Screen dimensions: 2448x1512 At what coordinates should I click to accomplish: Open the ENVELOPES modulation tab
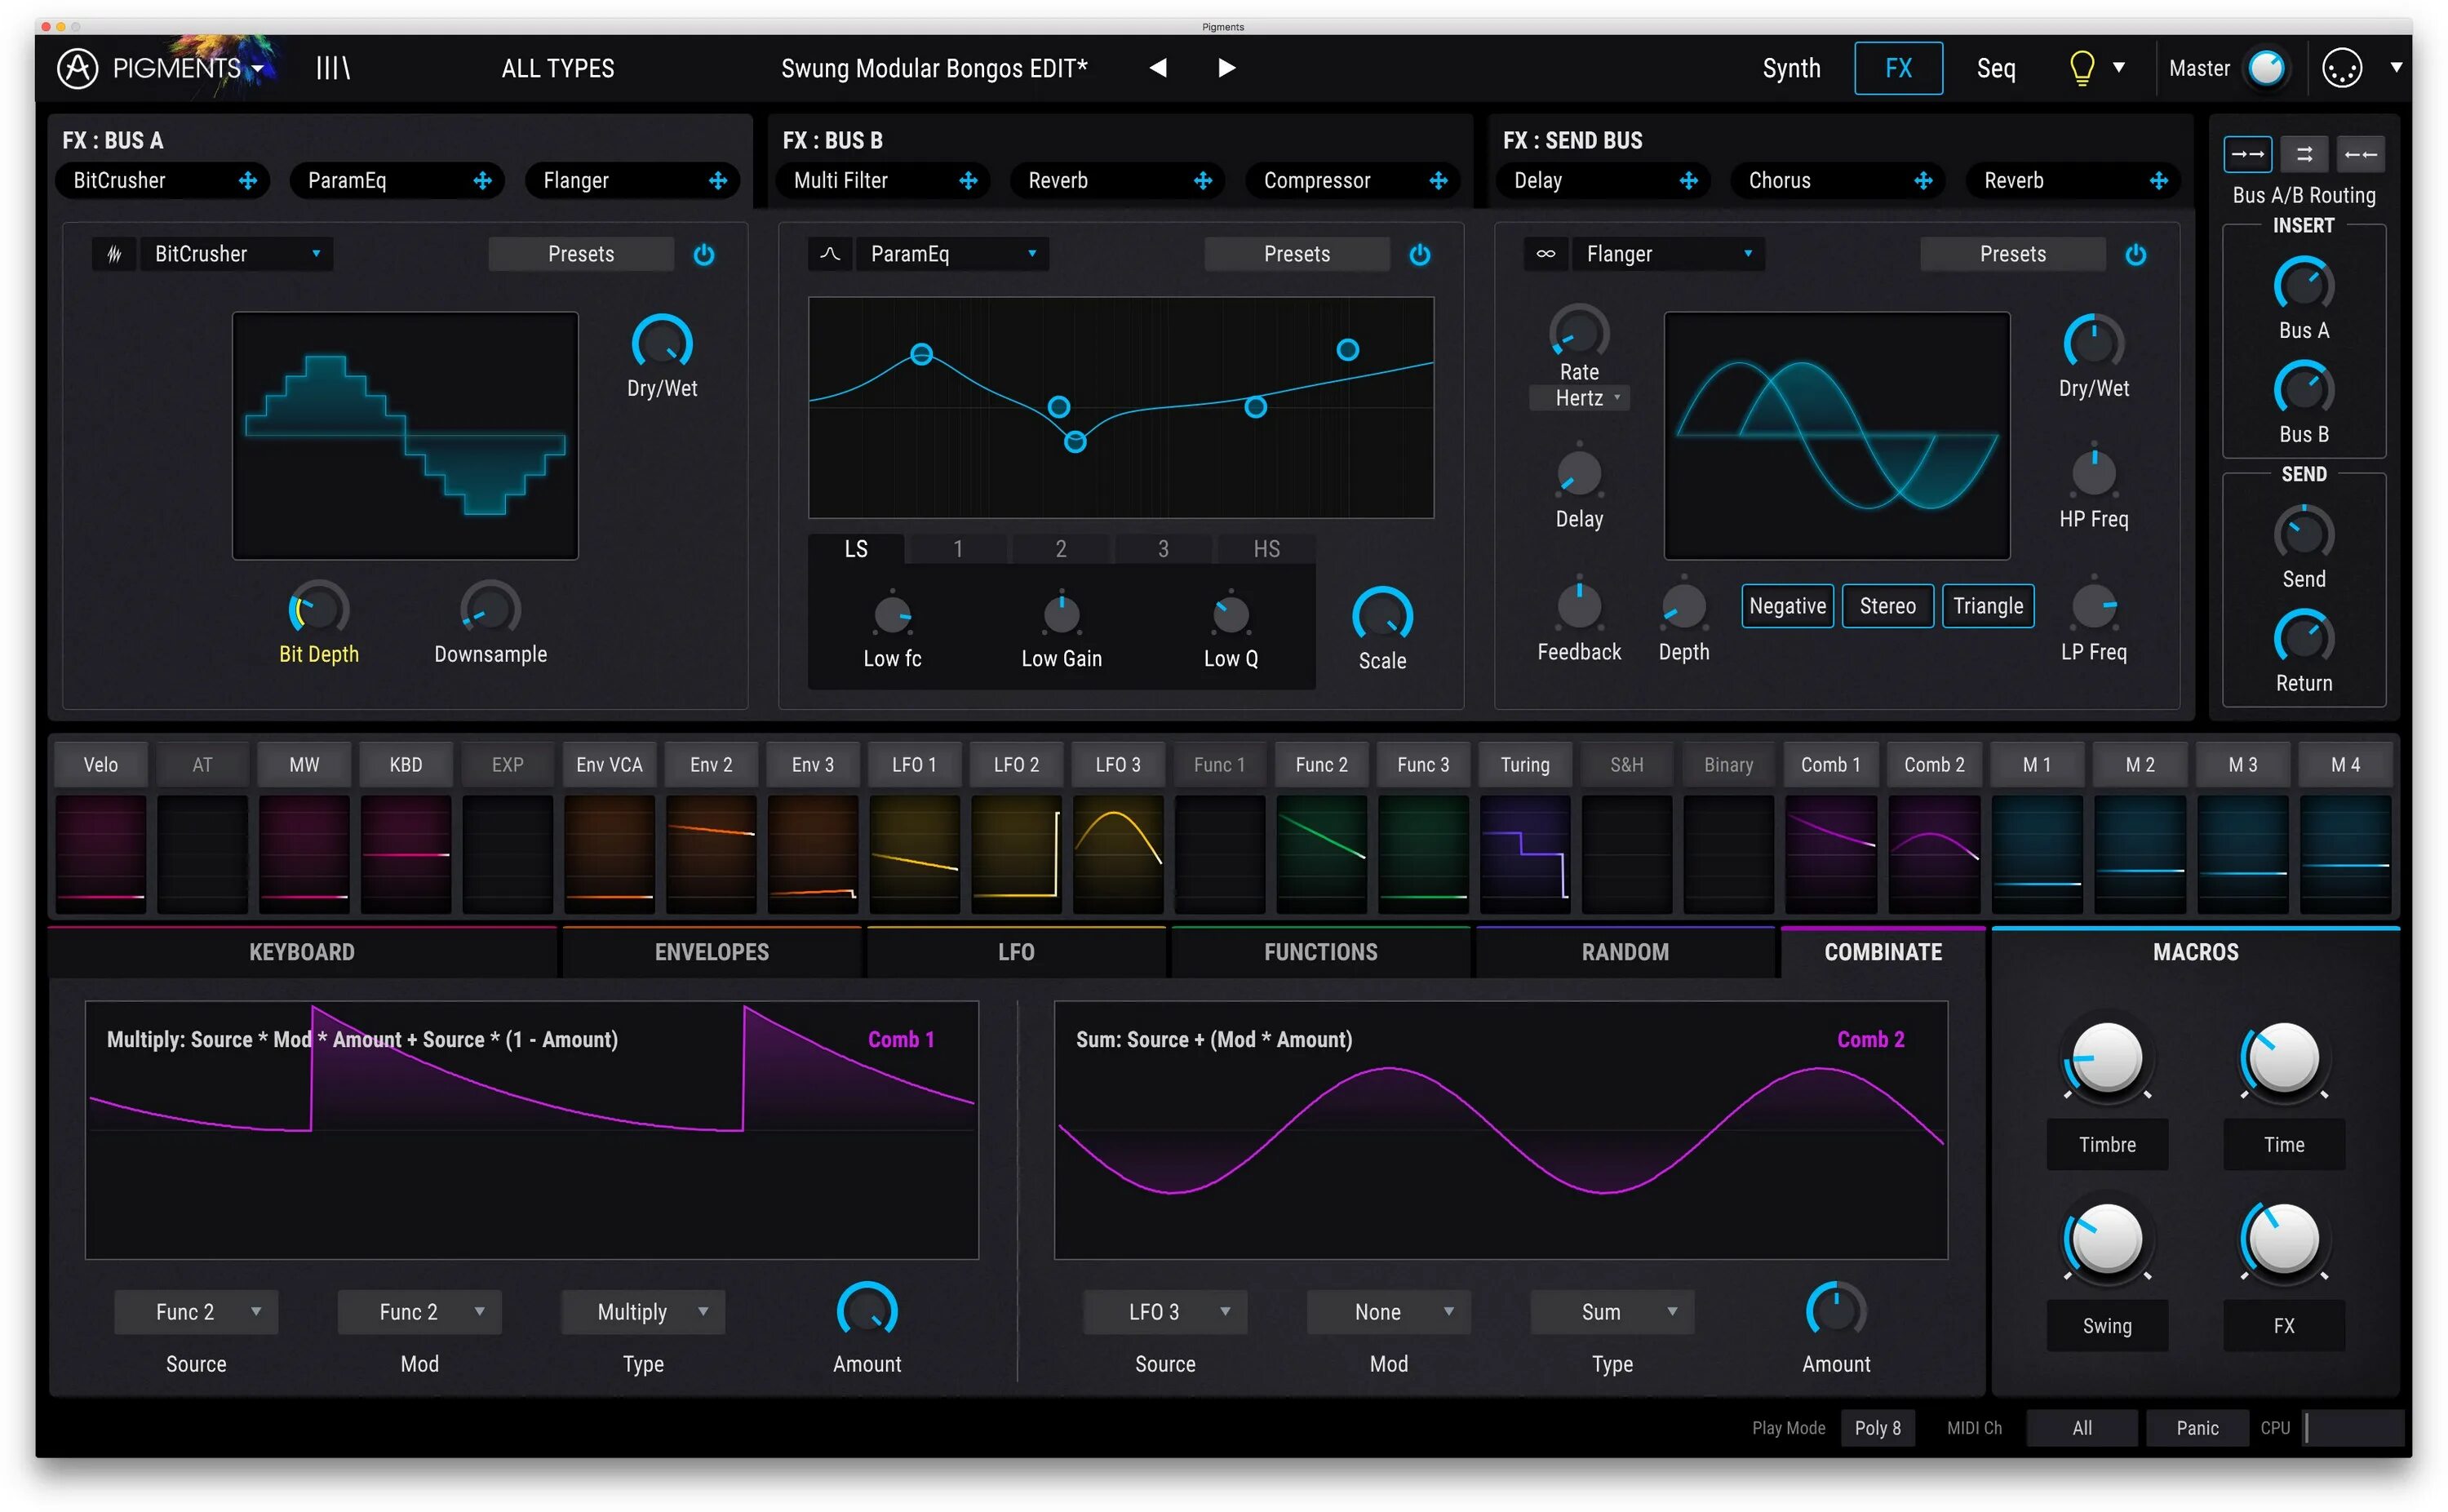click(711, 952)
